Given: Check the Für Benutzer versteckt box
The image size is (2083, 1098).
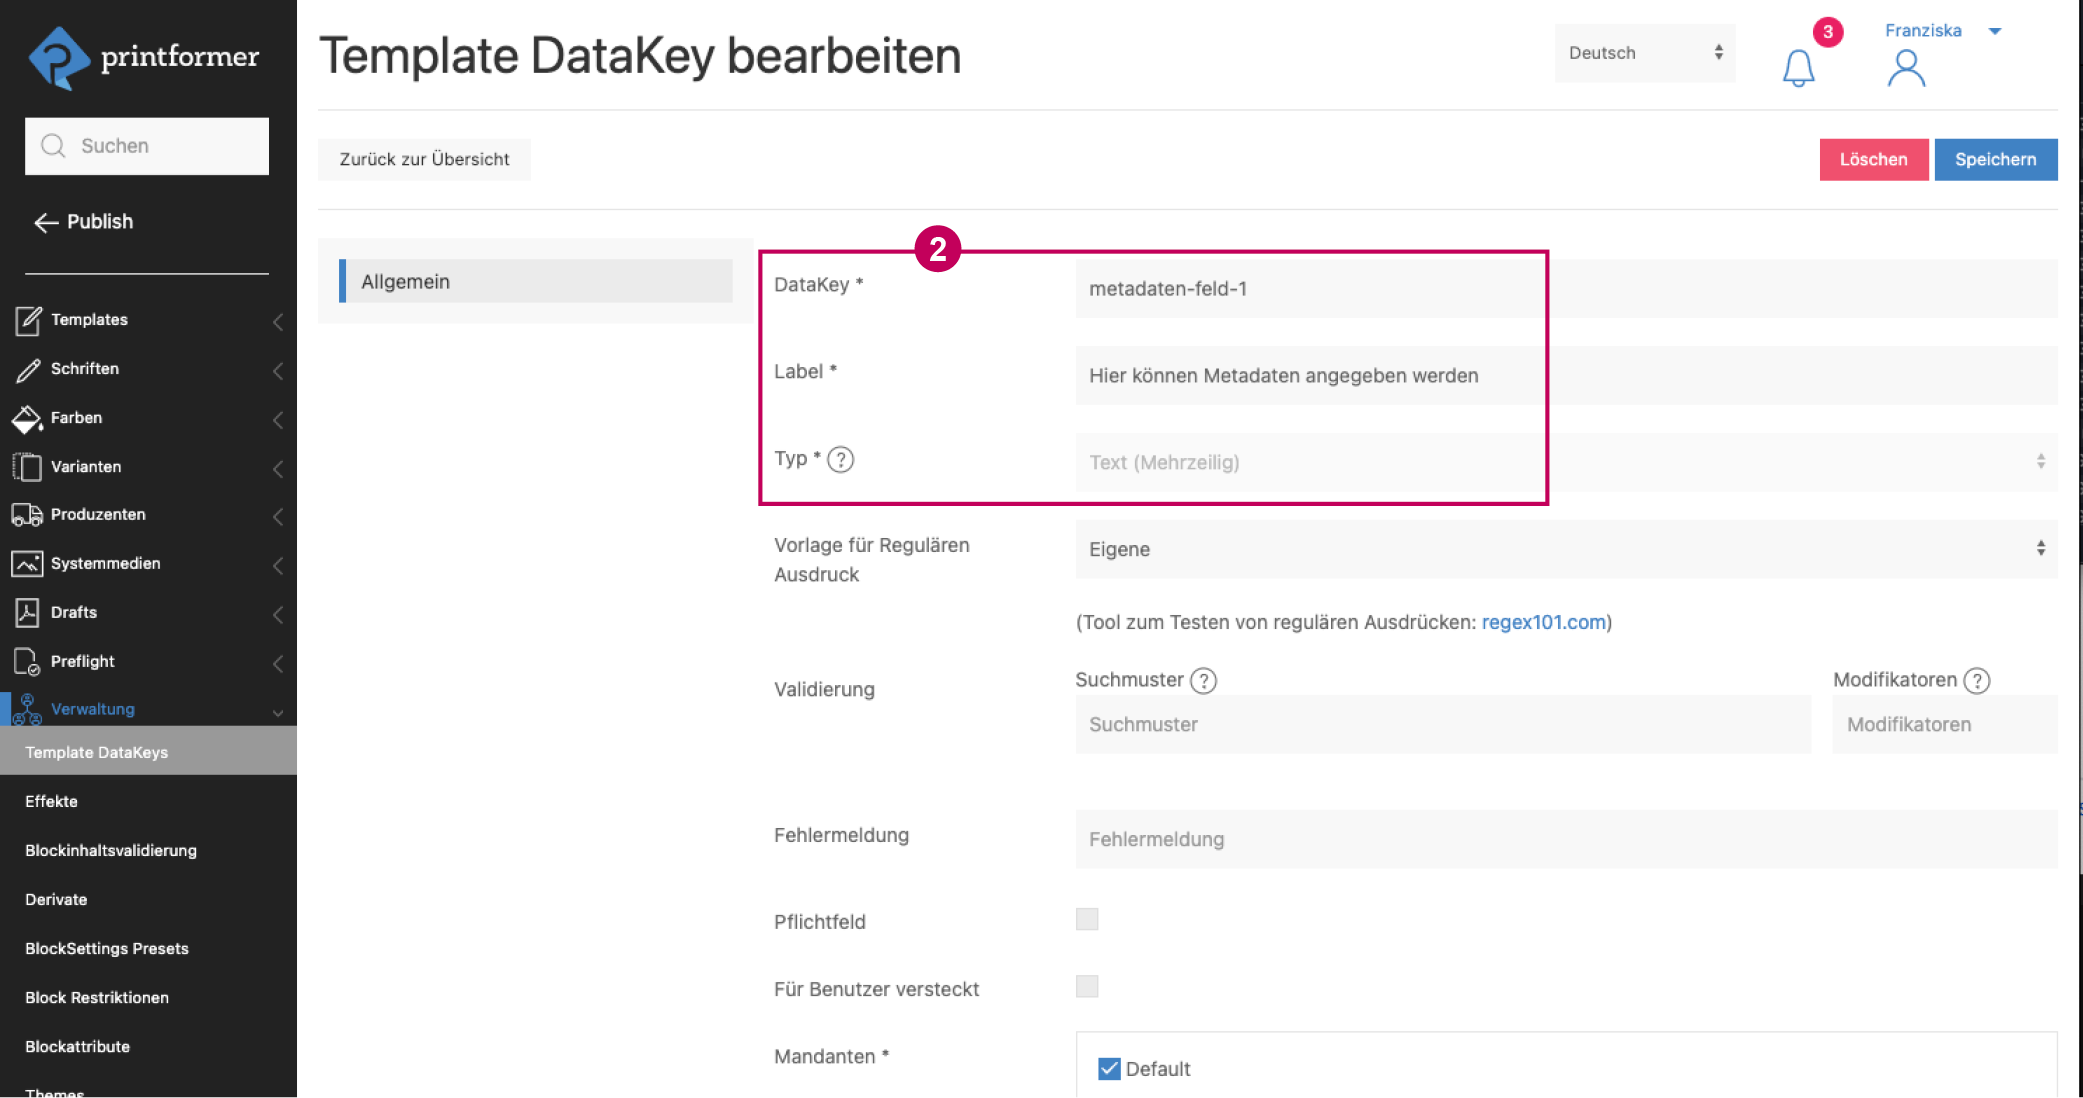Looking at the screenshot, I should pyautogui.click(x=1087, y=987).
